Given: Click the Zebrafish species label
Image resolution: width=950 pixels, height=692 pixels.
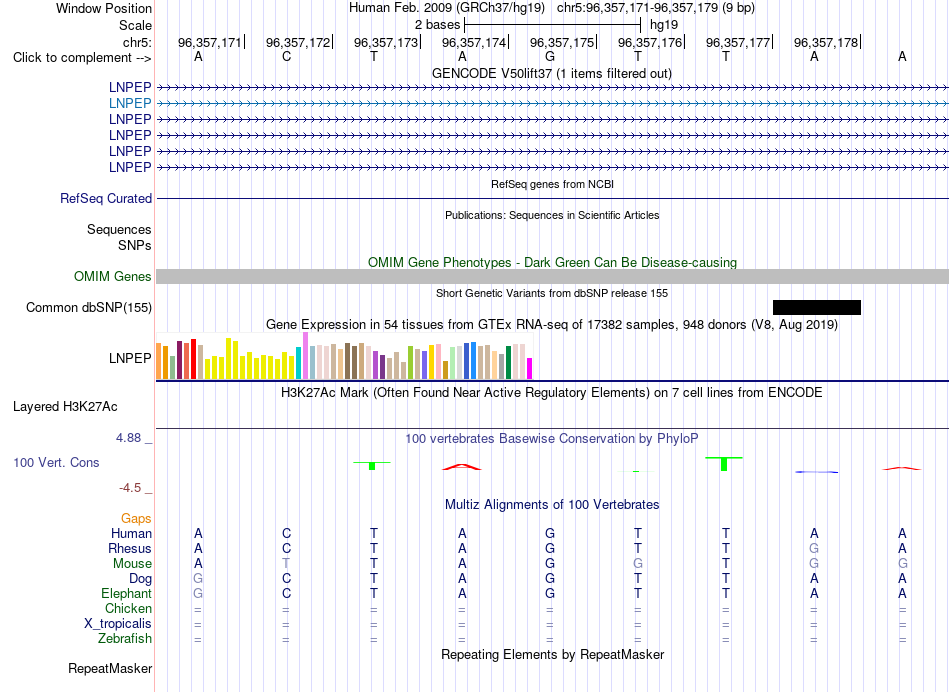Looking at the screenshot, I should tap(125, 638).
